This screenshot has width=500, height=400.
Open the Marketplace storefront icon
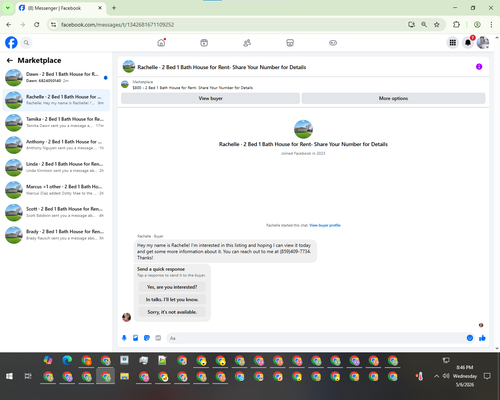pos(290,43)
